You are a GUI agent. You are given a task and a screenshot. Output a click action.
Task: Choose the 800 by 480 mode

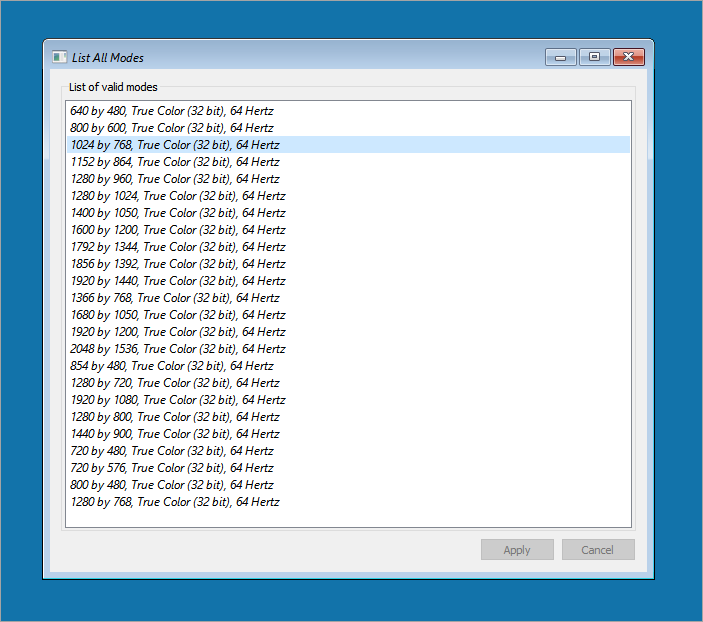[348, 485]
